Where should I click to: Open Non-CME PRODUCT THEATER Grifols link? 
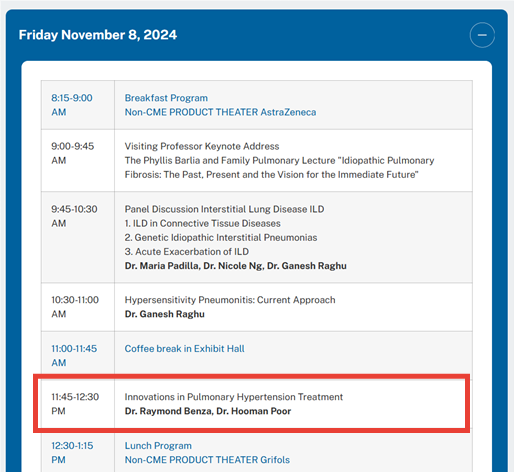[x=207, y=460]
